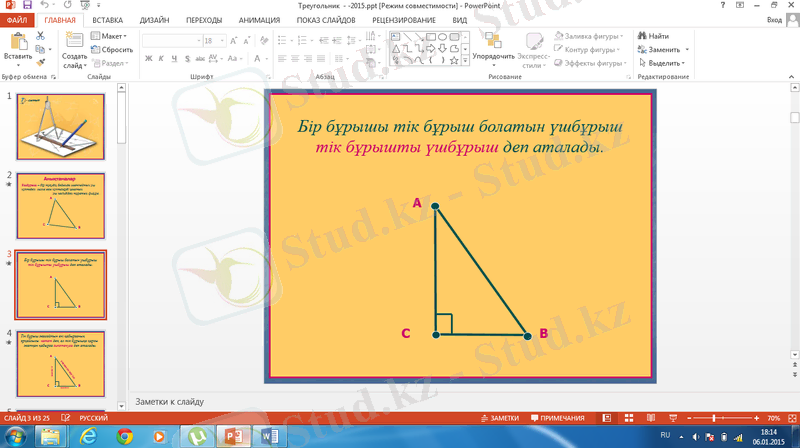Click the Создать слайд icon

[x=75, y=44]
